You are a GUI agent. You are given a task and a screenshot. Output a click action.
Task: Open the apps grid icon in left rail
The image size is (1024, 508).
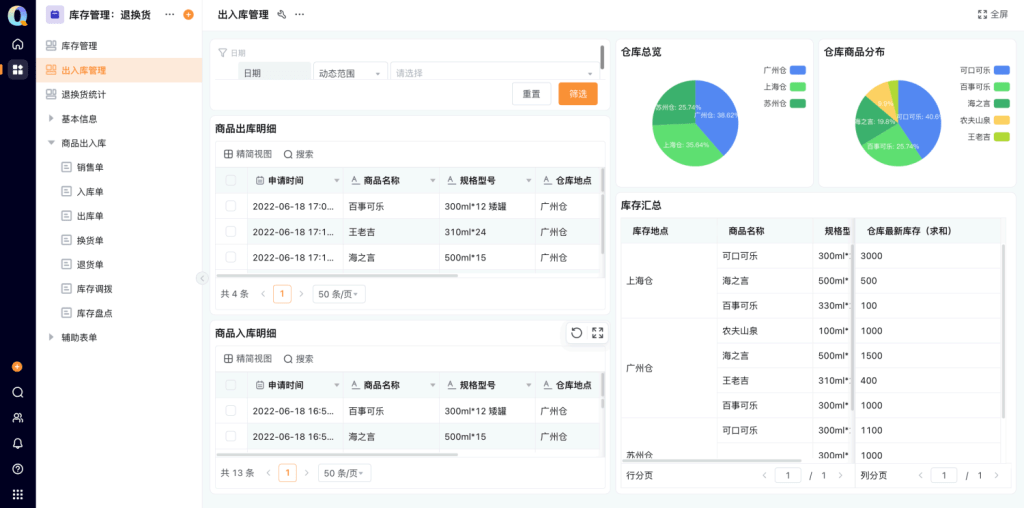tap(17, 70)
